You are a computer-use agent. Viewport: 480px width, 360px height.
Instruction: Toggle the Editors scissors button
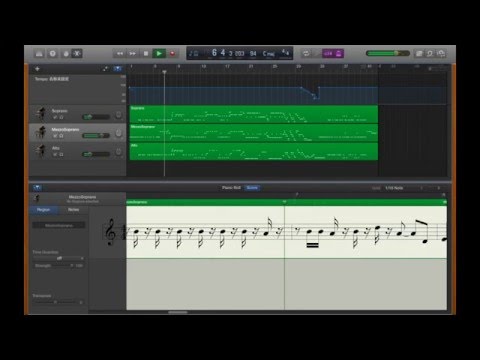click(77, 53)
